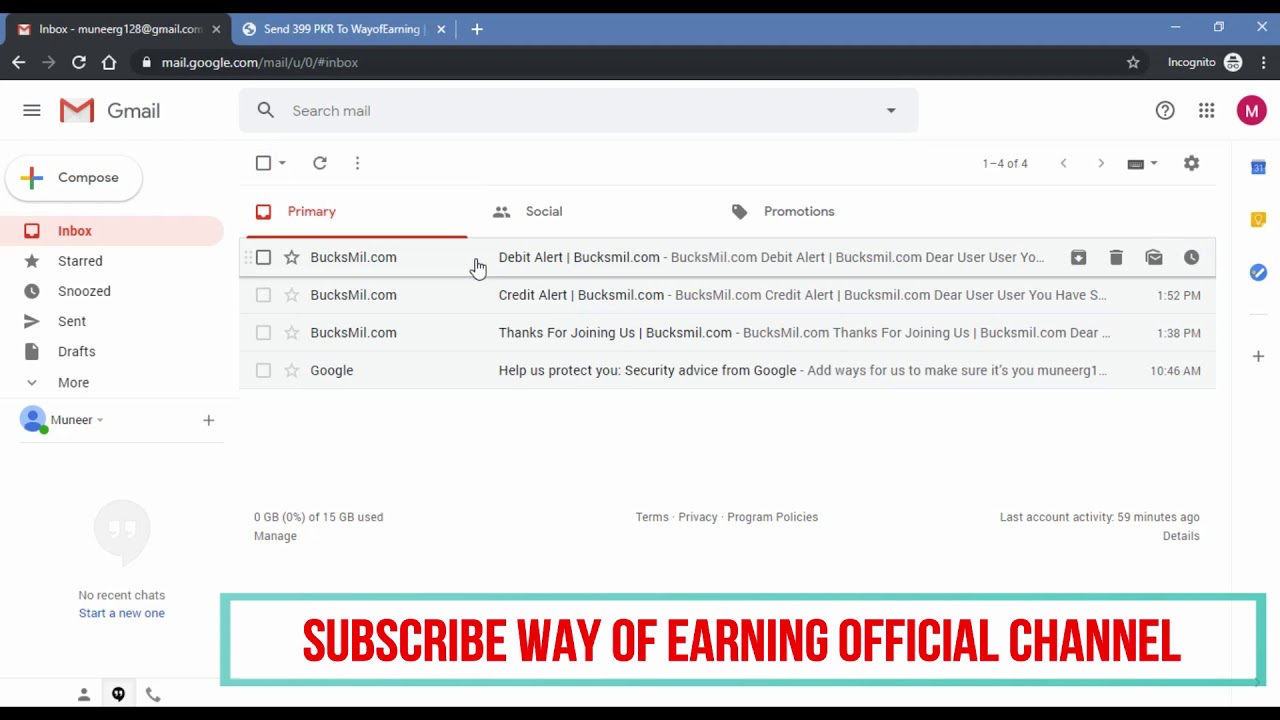1280x720 pixels.
Task: Start a new chat with plus icon beside Muneer
Action: (208, 420)
